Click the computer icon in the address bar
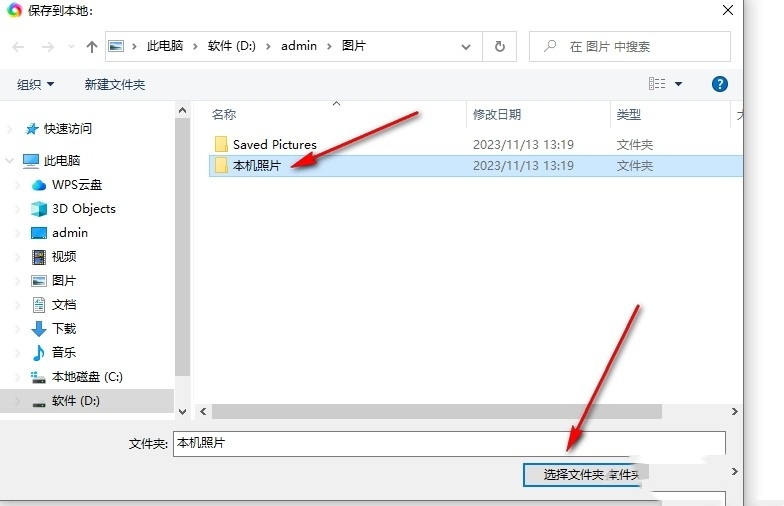Viewport: 784px width, 506px height. pos(116,46)
